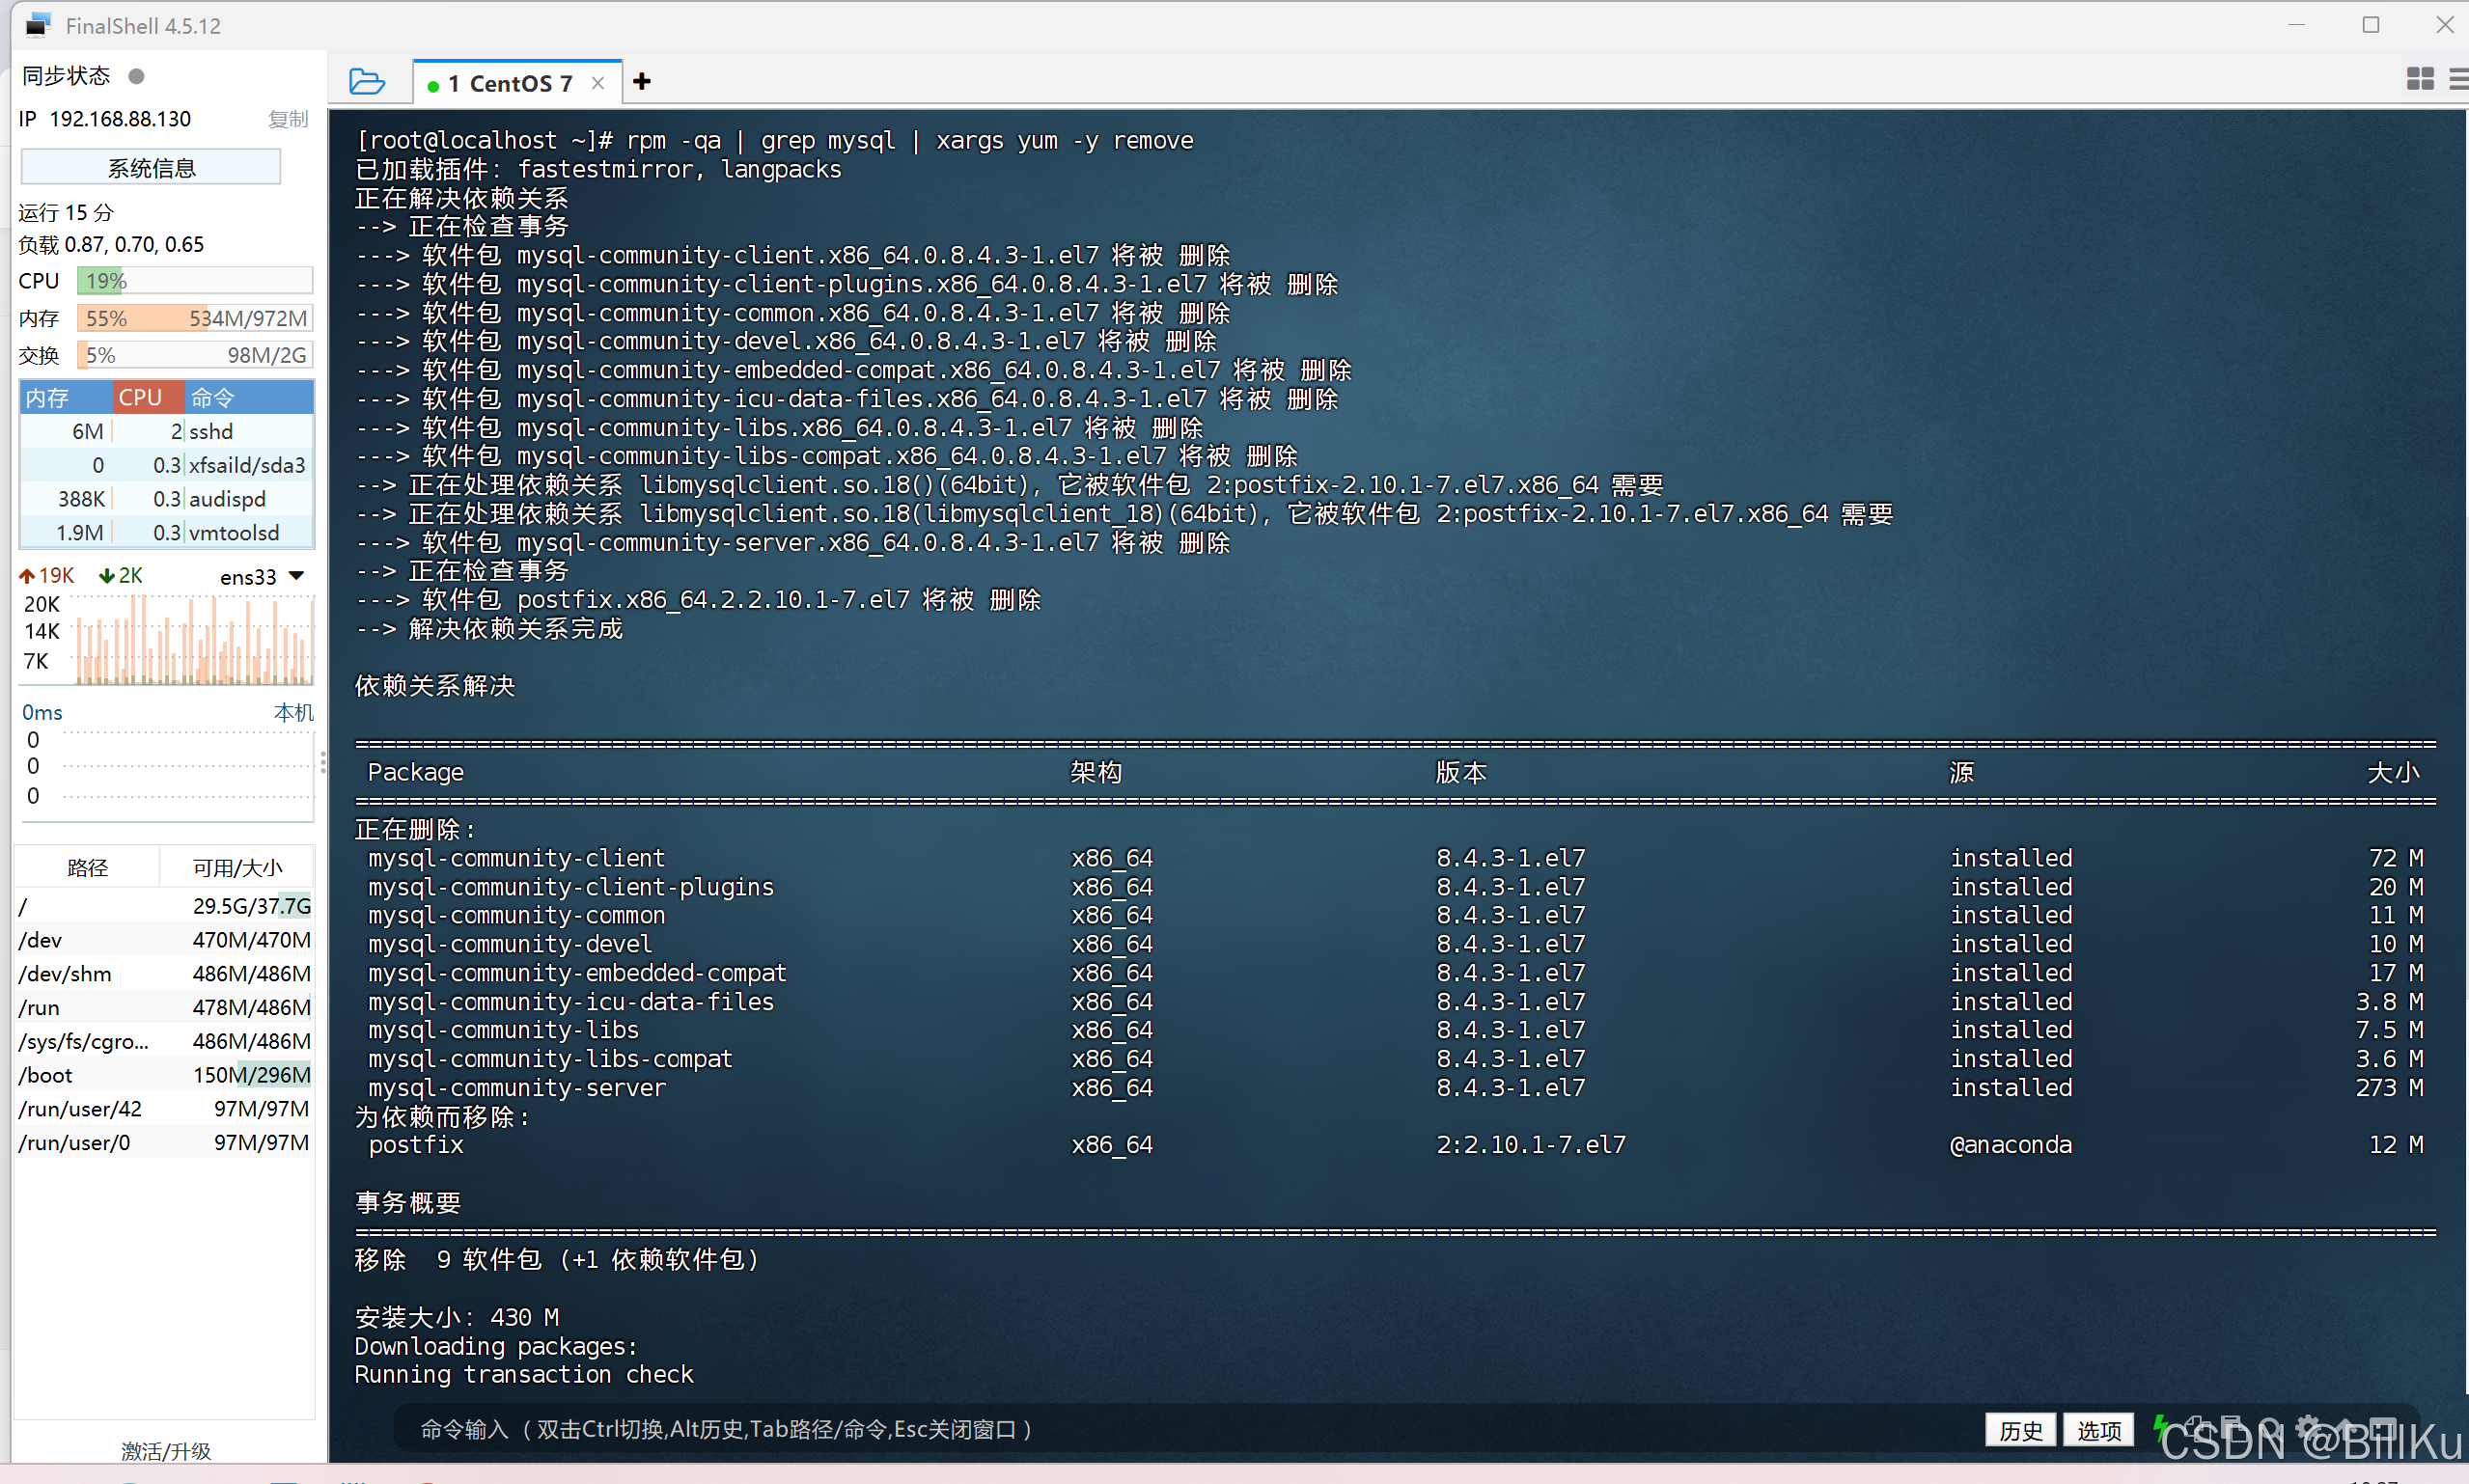Click the network traffic graph
The height and width of the screenshot is (1484, 2469).
194,640
